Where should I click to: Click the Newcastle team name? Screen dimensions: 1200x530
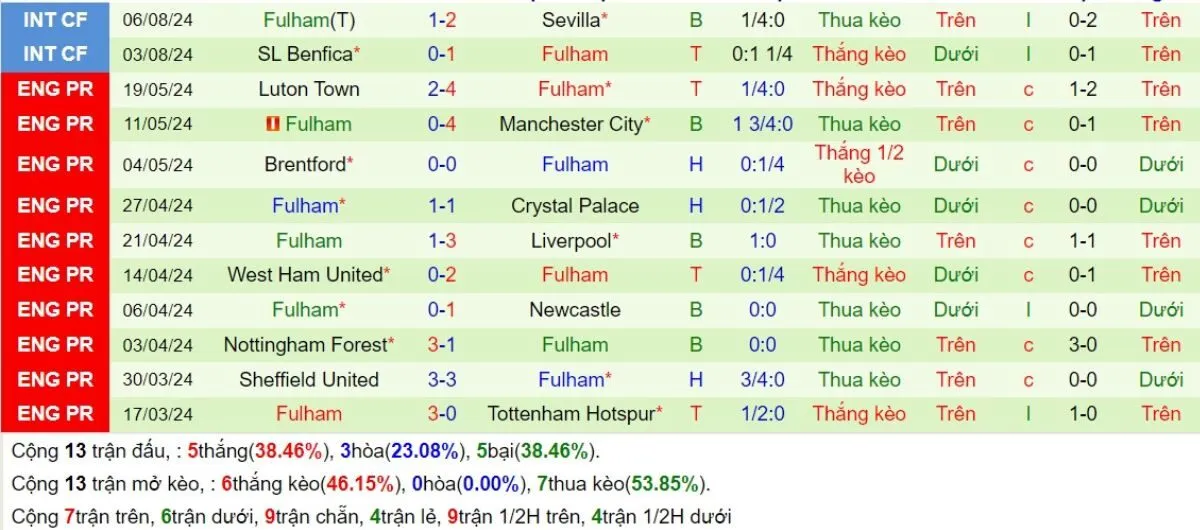point(575,310)
